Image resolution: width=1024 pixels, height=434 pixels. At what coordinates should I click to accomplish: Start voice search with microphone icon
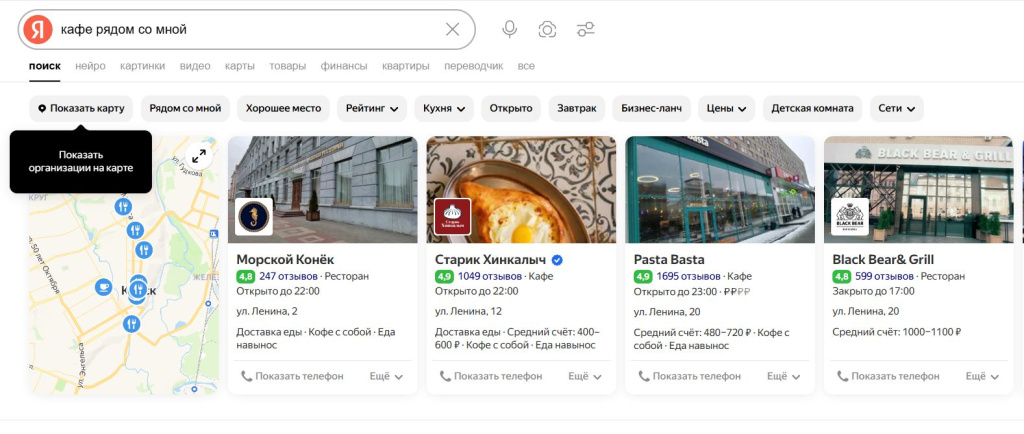pyautogui.click(x=509, y=29)
